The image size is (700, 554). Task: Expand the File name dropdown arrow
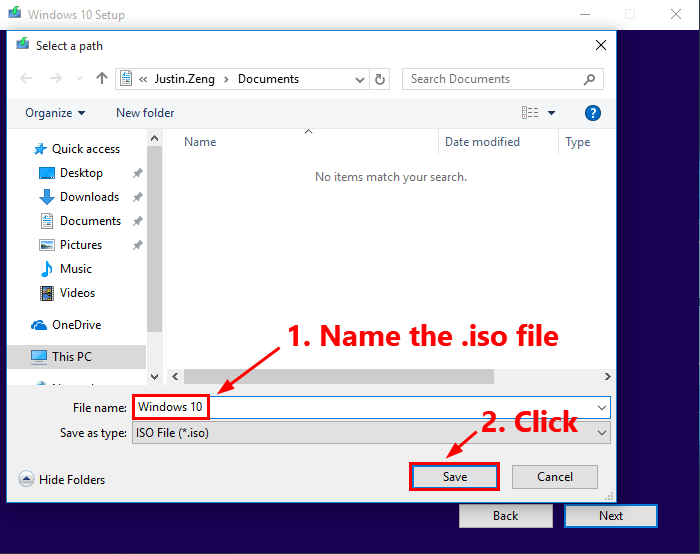602,408
